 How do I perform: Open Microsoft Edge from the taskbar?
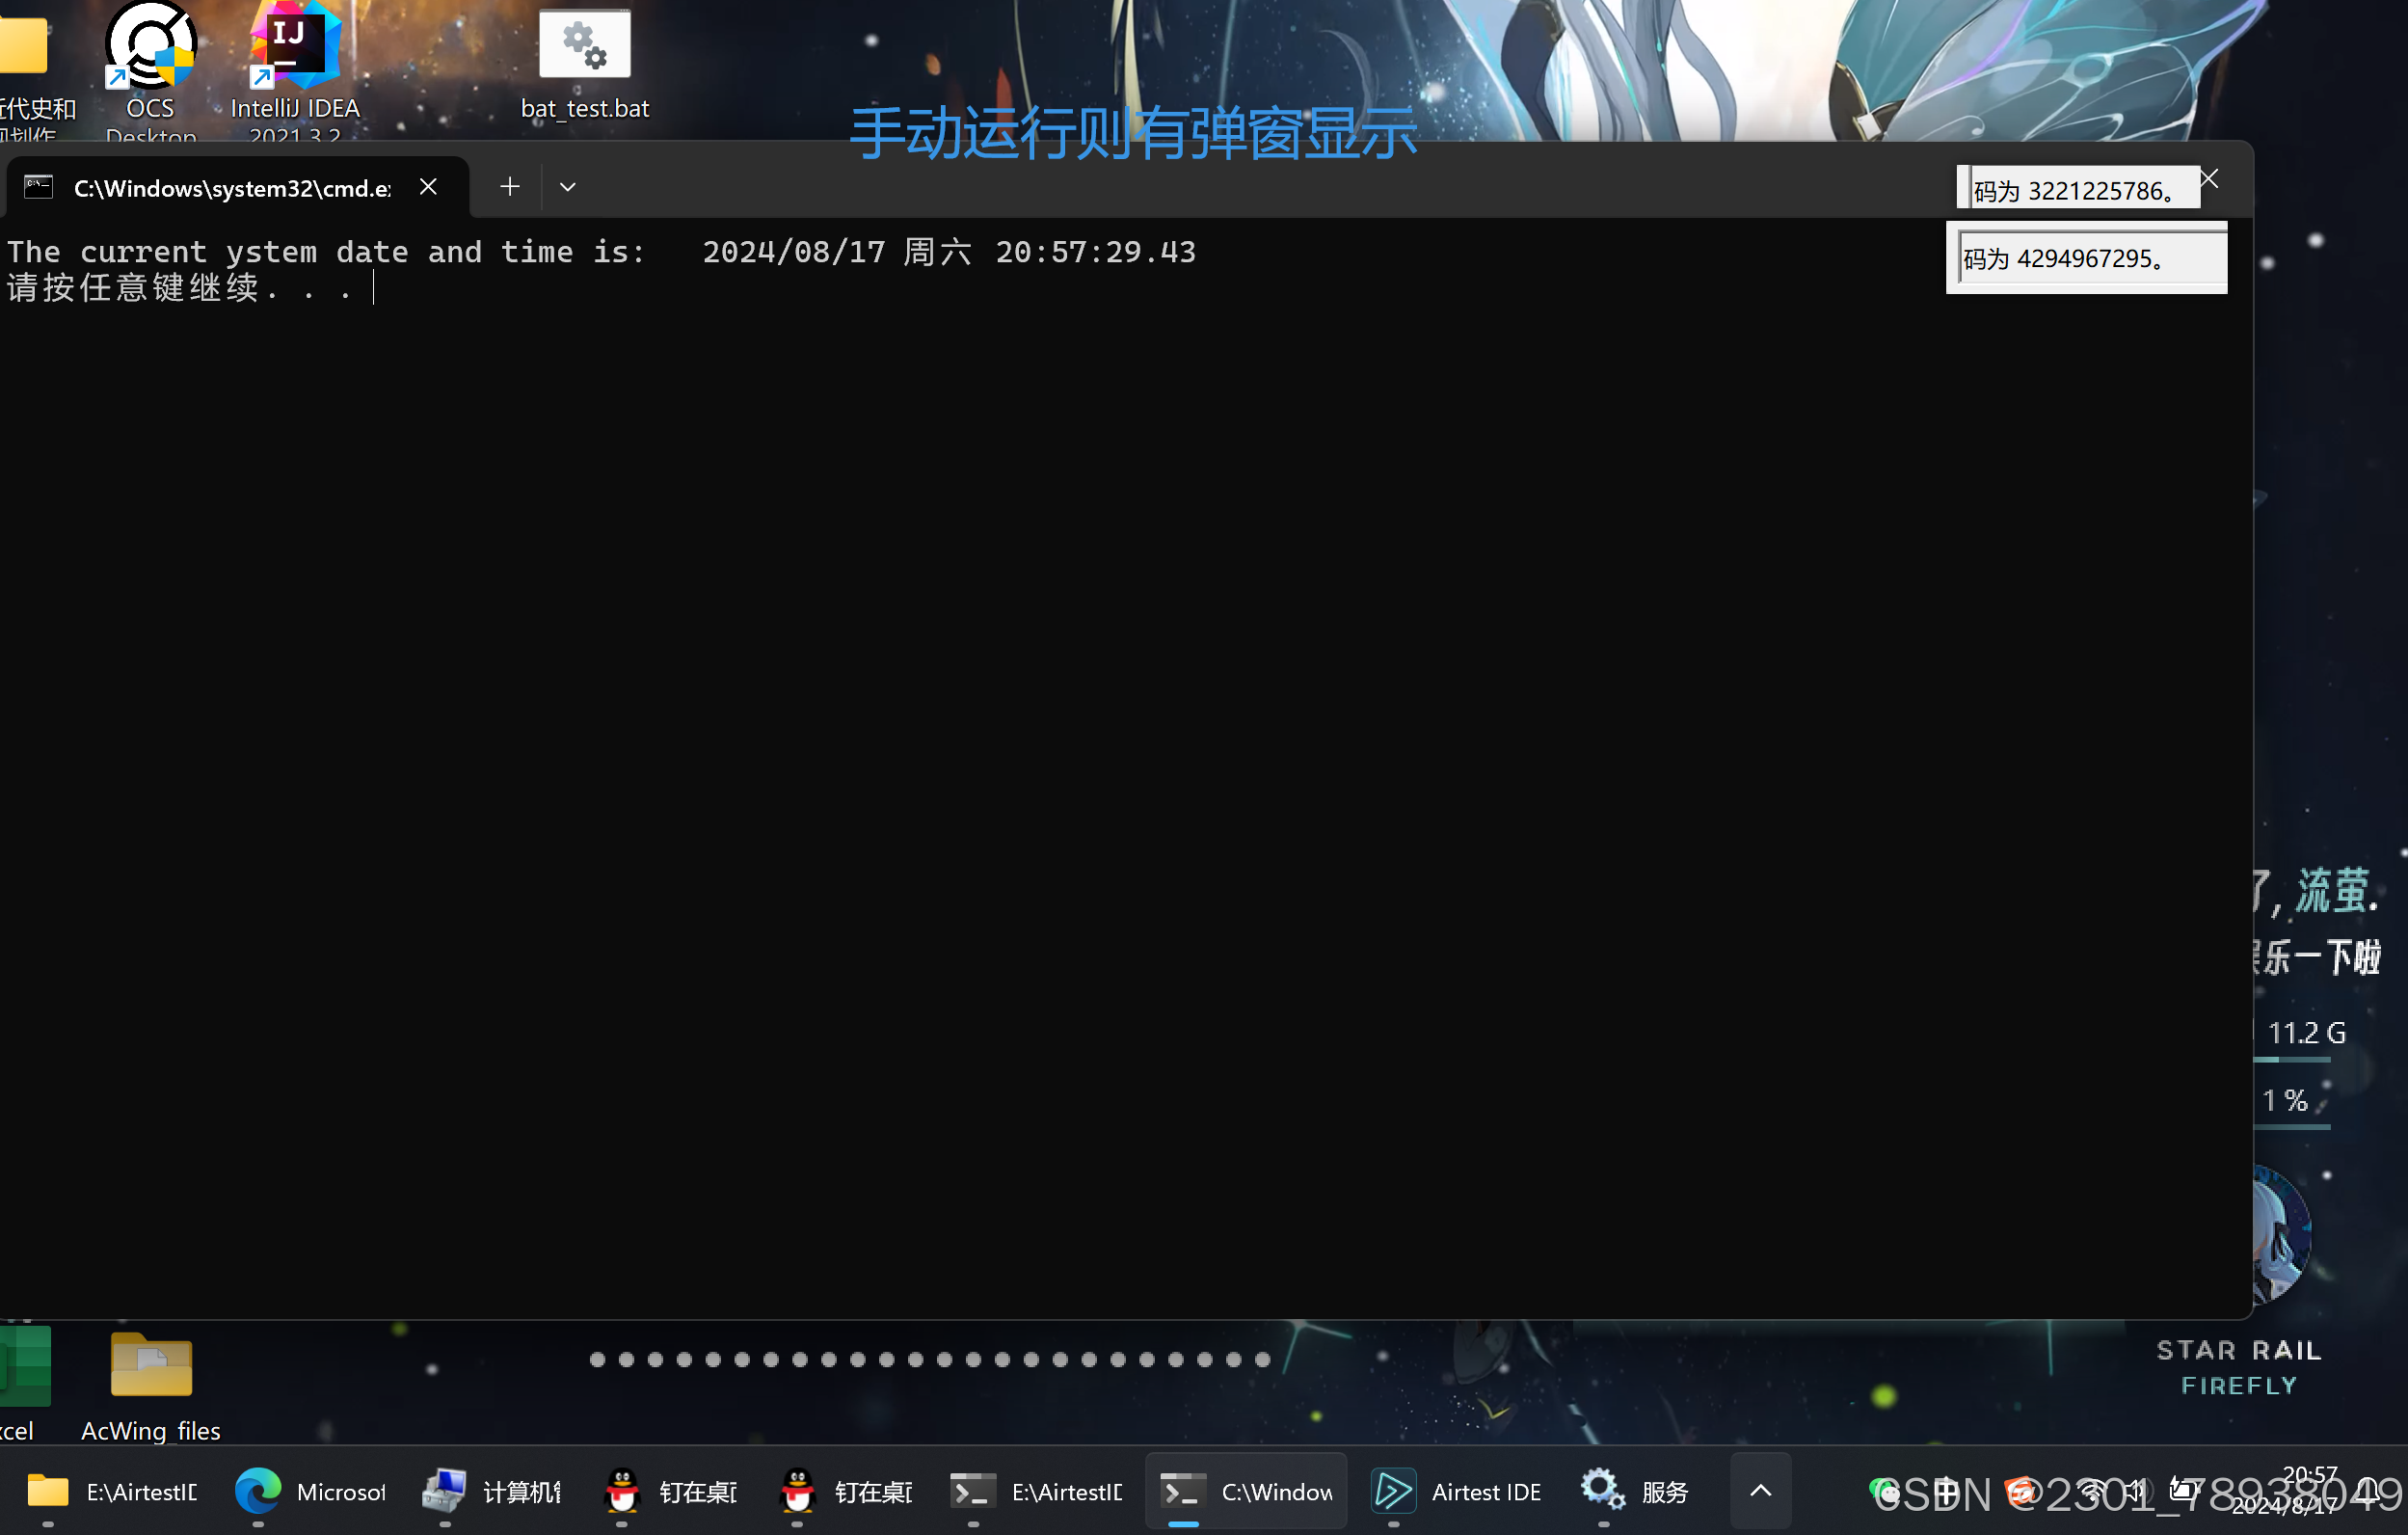pos(309,1491)
